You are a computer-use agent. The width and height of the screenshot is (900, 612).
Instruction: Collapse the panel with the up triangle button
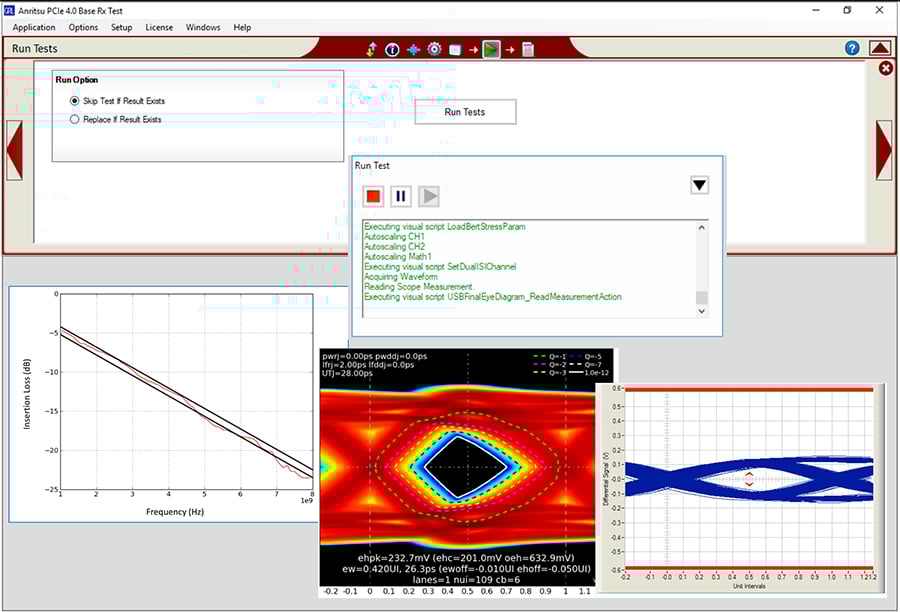click(x=880, y=48)
